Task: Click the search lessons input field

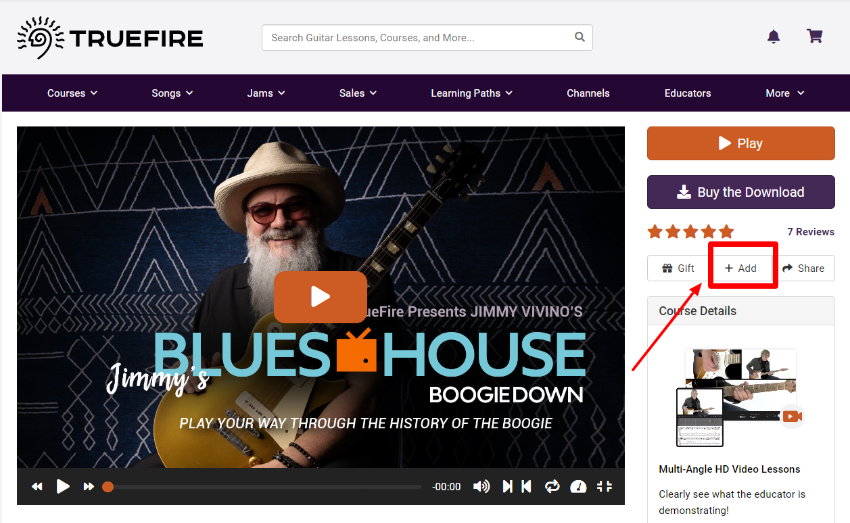Action: 427,37
